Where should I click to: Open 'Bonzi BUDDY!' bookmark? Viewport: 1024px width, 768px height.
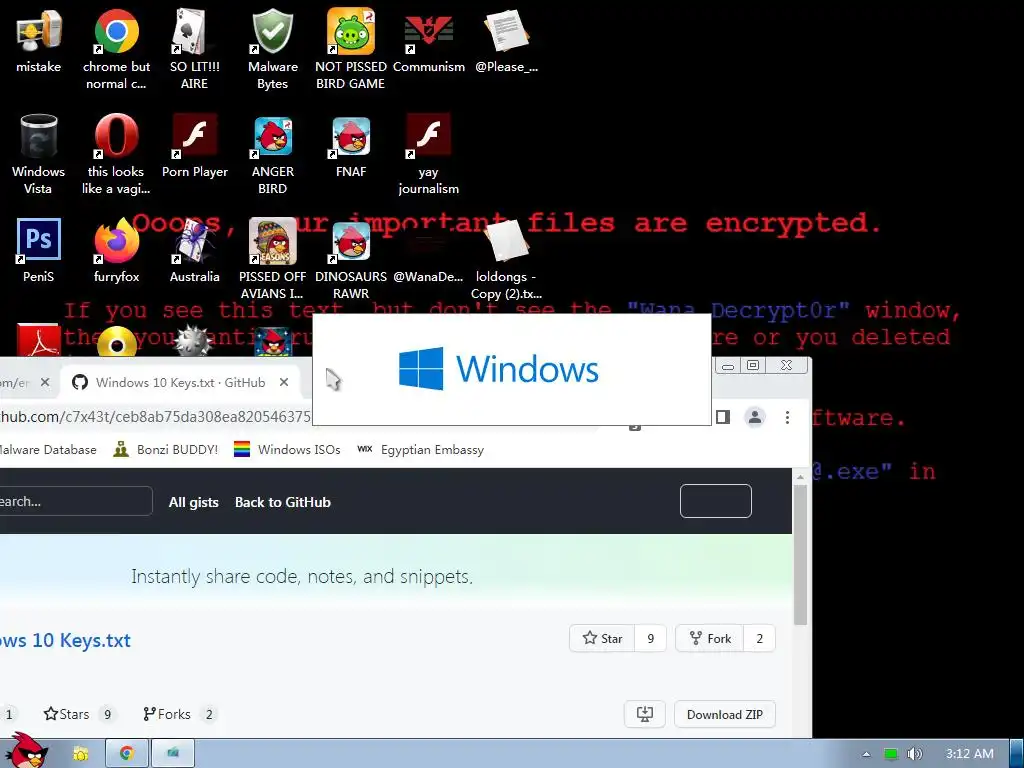166,450
